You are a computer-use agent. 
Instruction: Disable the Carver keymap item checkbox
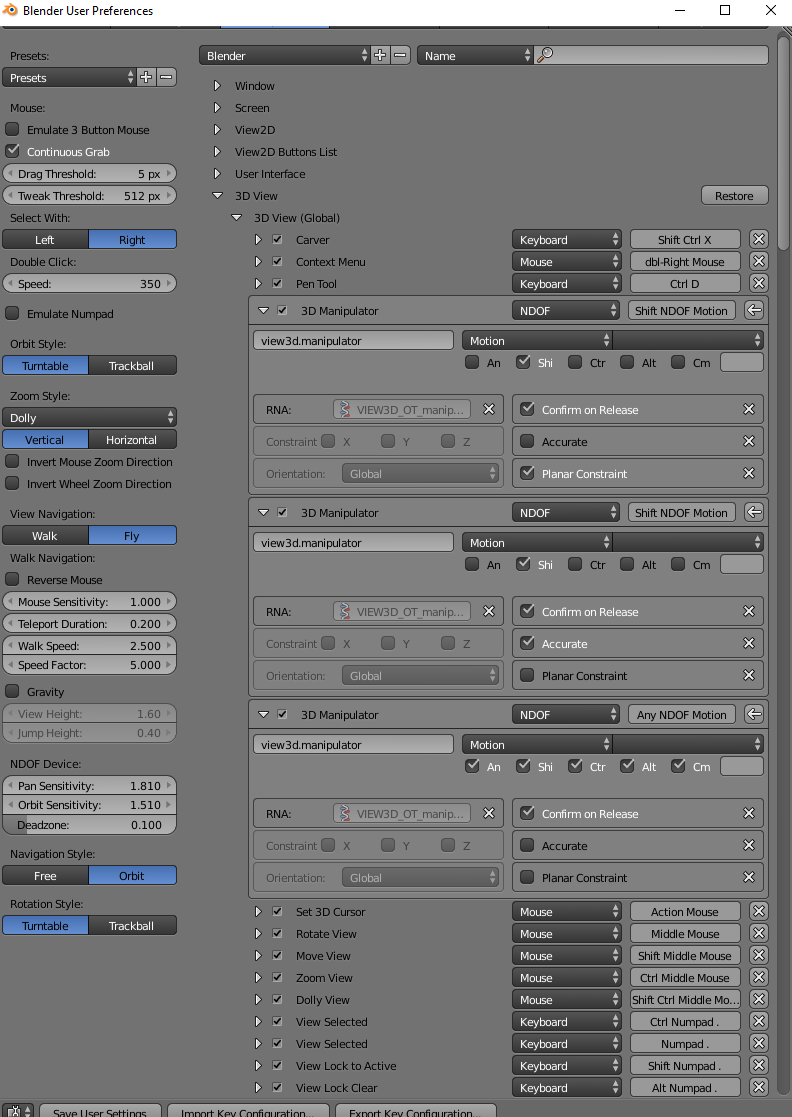tap(278, 240)
